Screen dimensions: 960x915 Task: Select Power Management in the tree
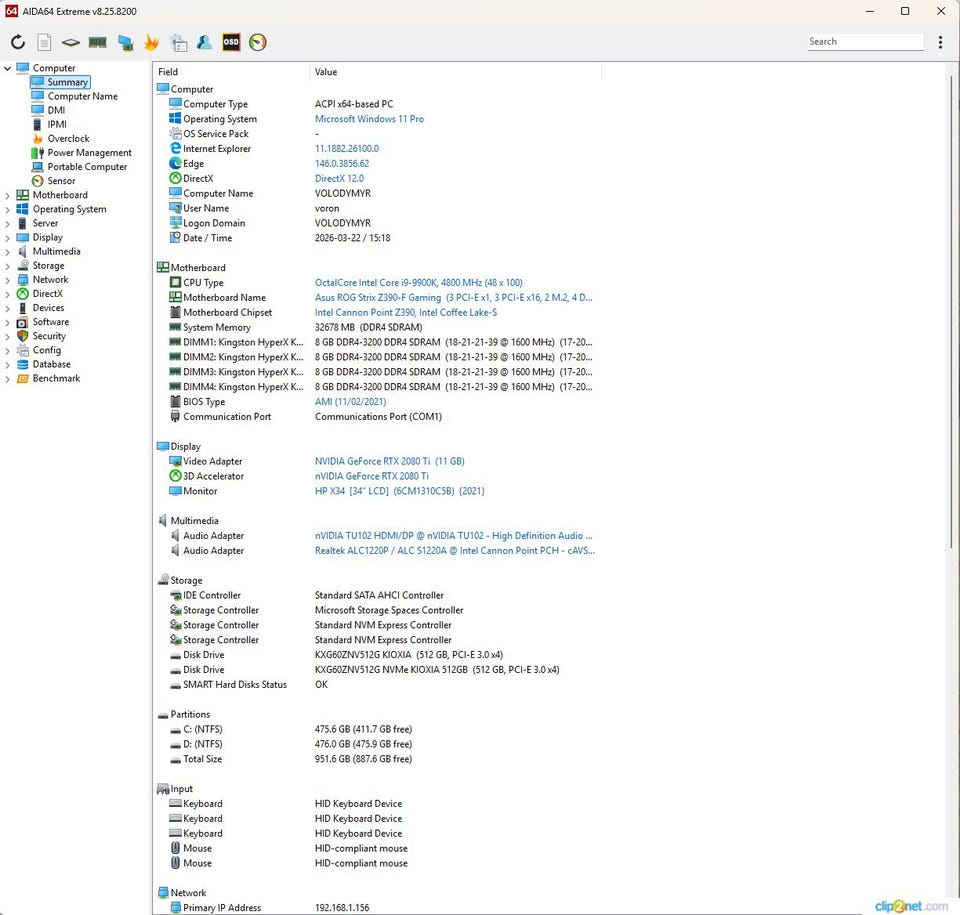tap(89, 153)
